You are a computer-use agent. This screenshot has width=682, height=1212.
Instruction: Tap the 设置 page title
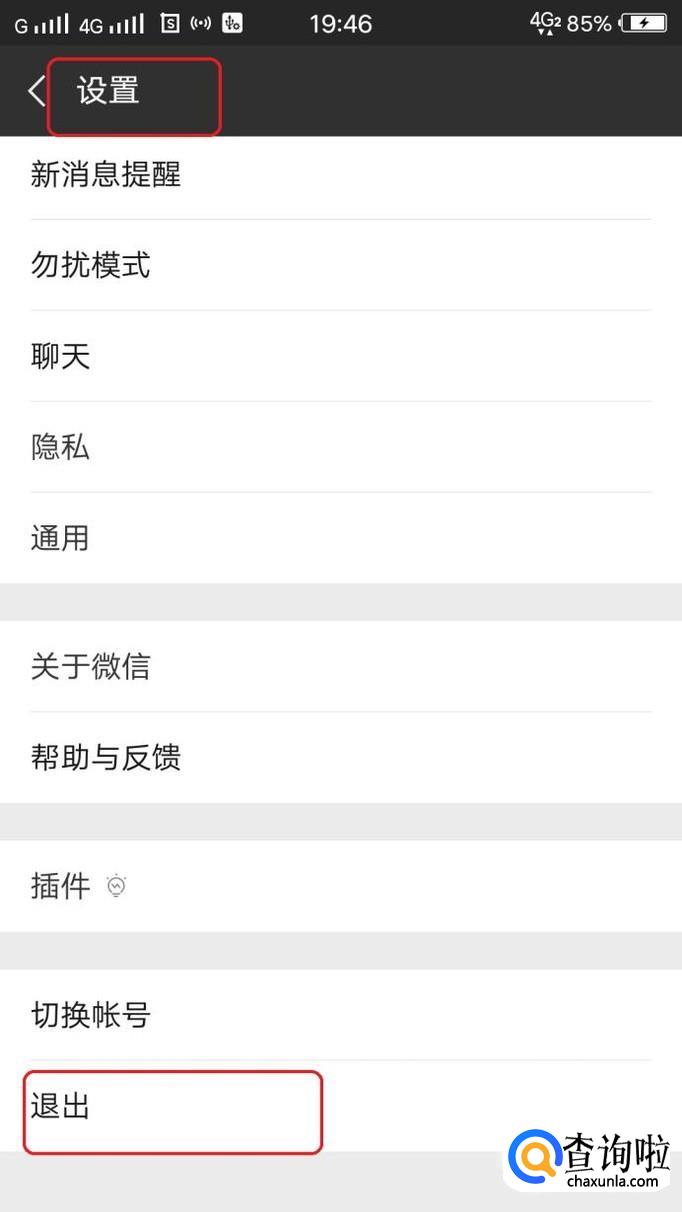[x=108, y=92]
